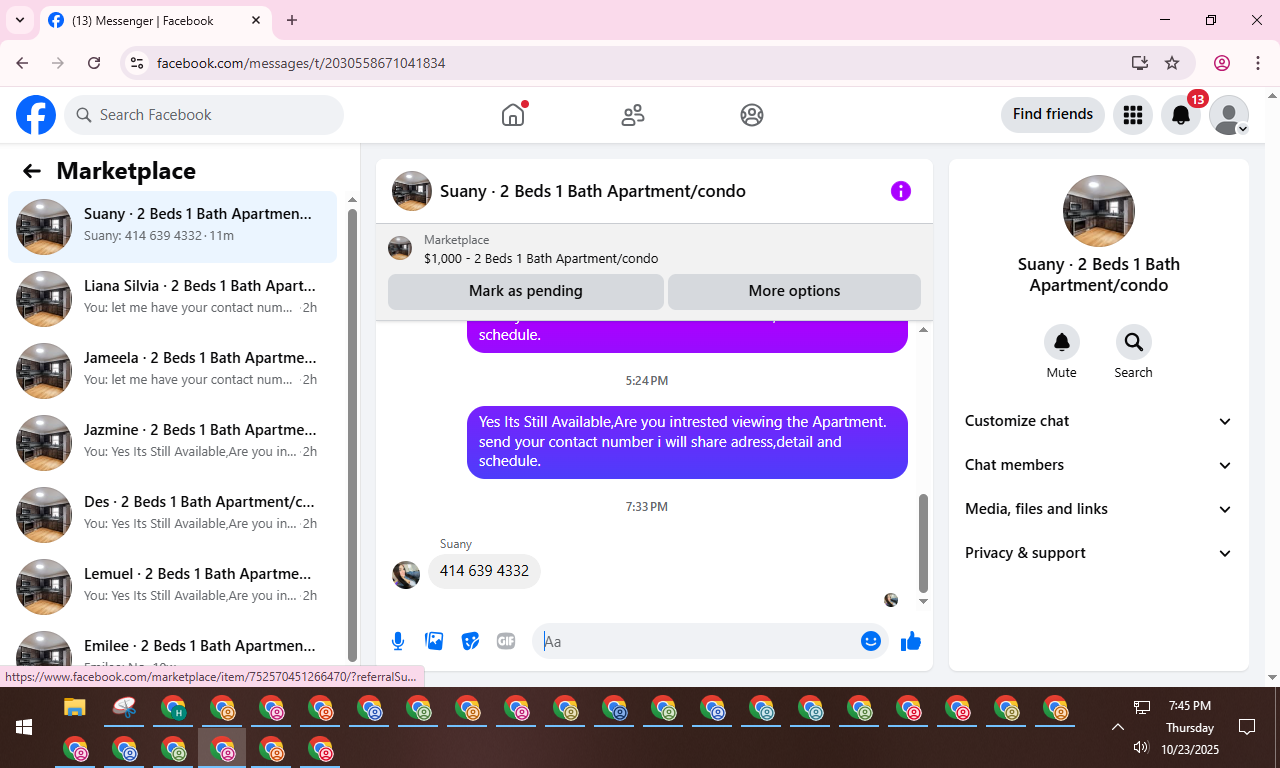Viewport: 1280px width, 768px height.
Task: Open the emoji picker in message box
Action: (871, 641)
